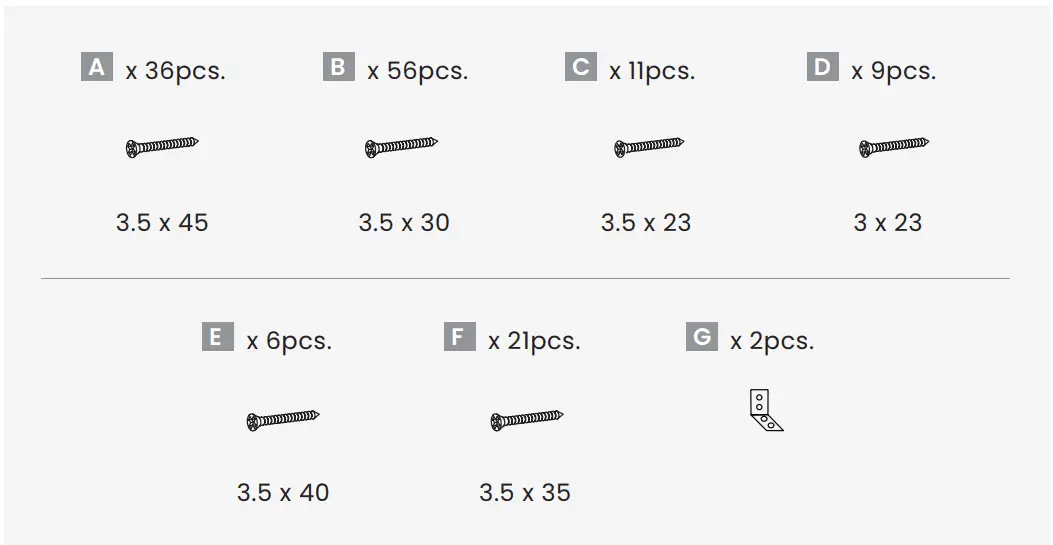Click the "3.5 x 40" size label
Viewport: 1053px width, 545px height.
(283, 492)
